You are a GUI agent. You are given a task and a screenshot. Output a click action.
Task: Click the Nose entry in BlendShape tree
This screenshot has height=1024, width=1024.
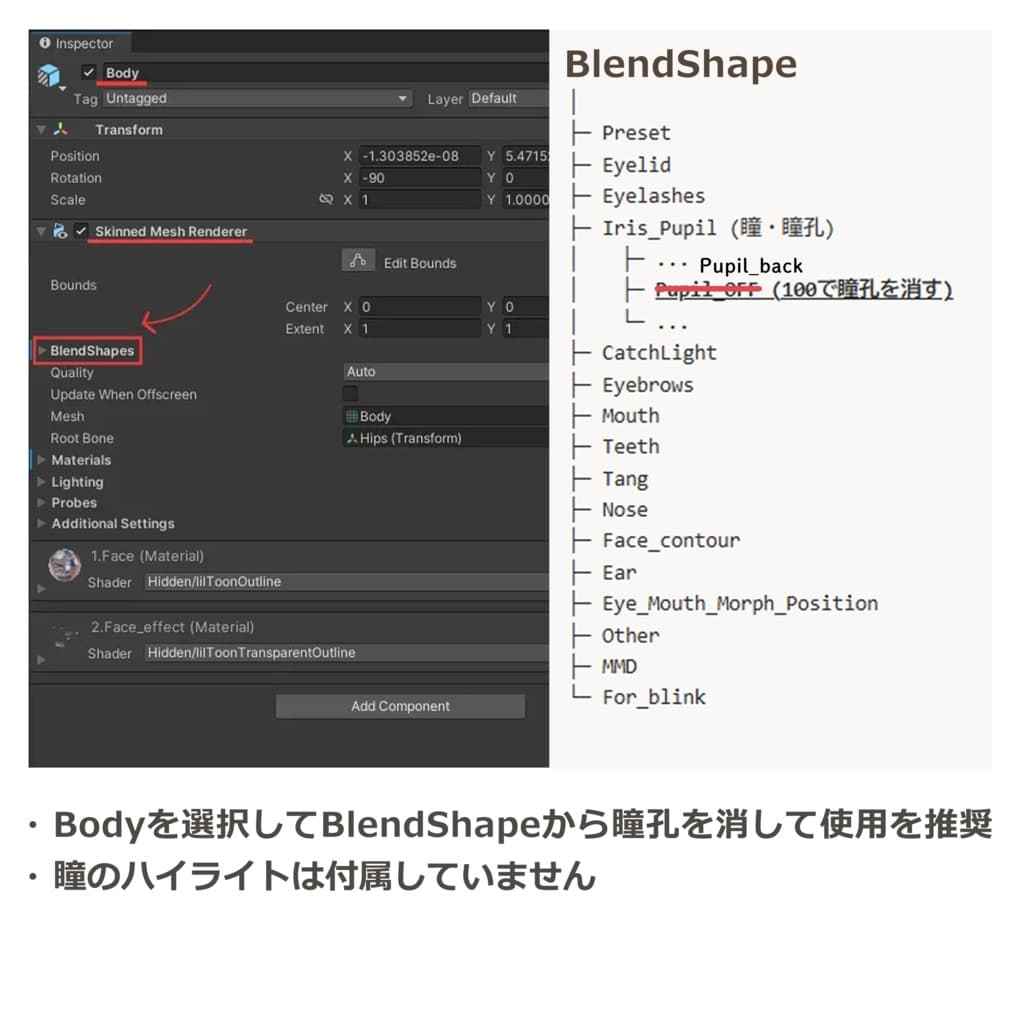point(624,509)
